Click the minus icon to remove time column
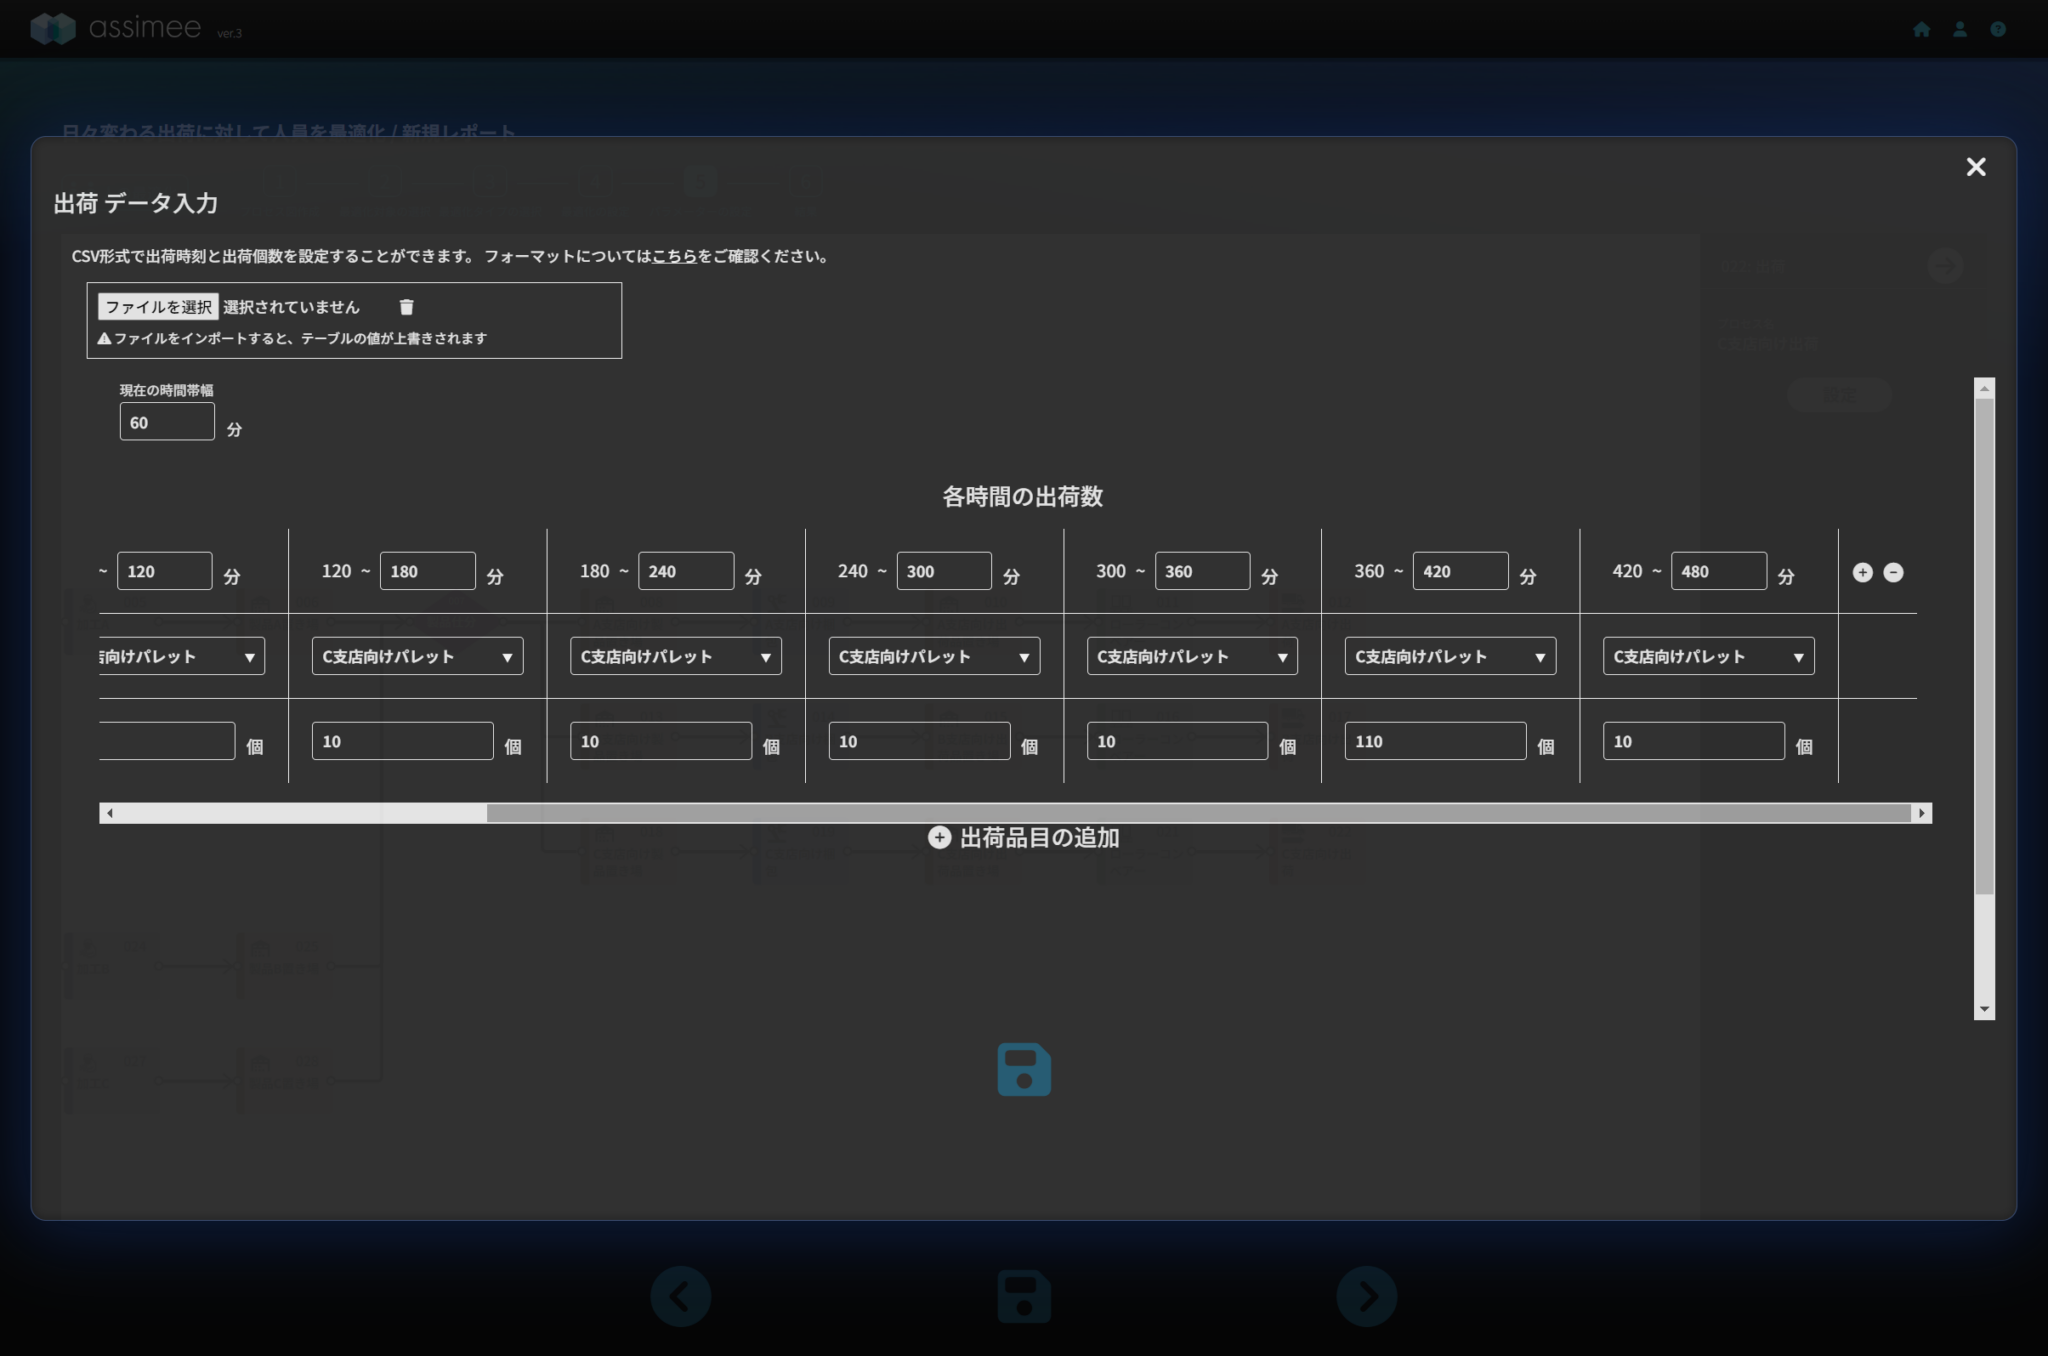The width and height of the screenshot is (2048, 1356). click(1893, 572)
